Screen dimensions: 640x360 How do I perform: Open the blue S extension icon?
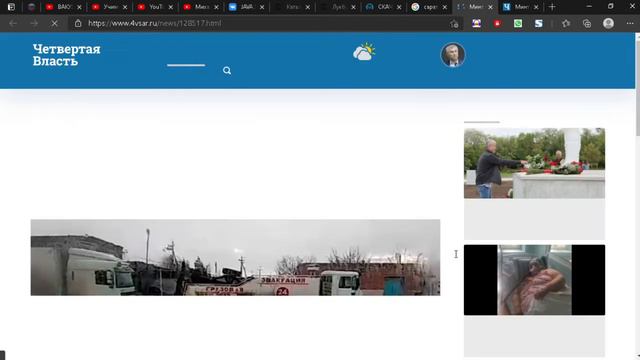pos(539,24)
